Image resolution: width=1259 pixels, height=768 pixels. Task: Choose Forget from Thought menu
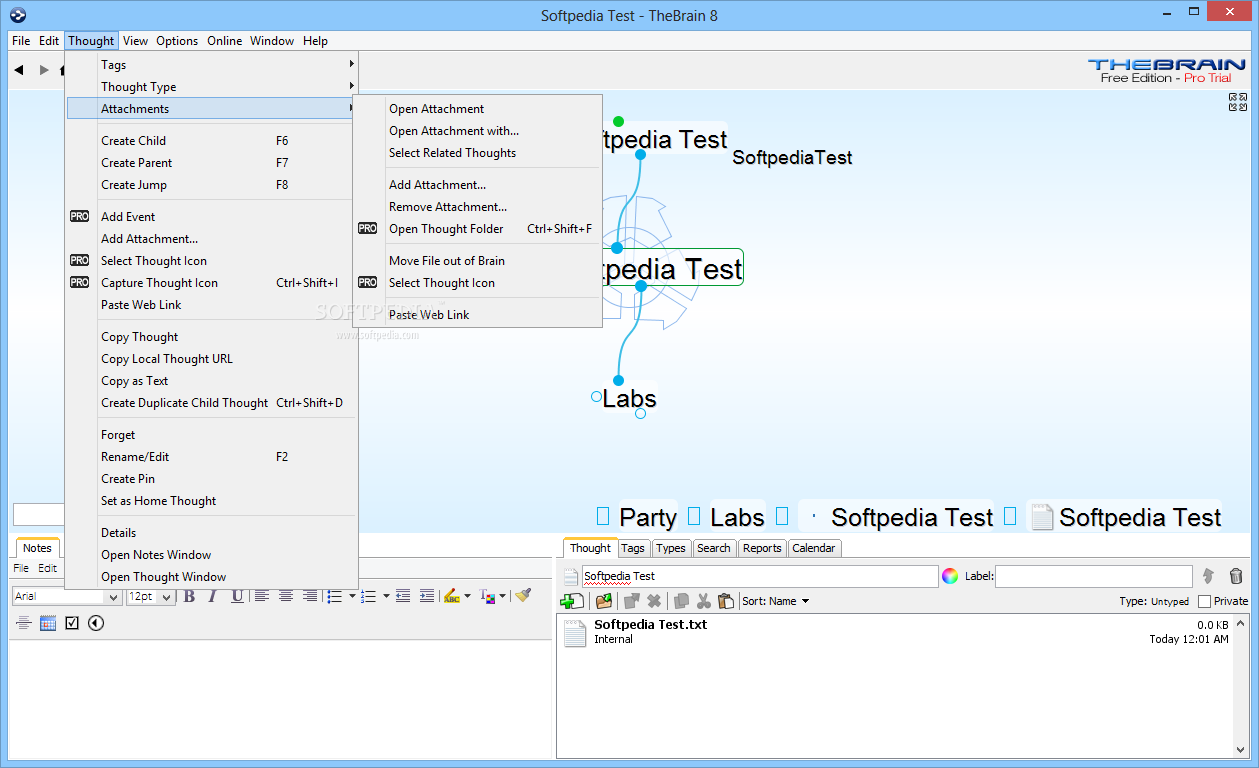(212, 435)
